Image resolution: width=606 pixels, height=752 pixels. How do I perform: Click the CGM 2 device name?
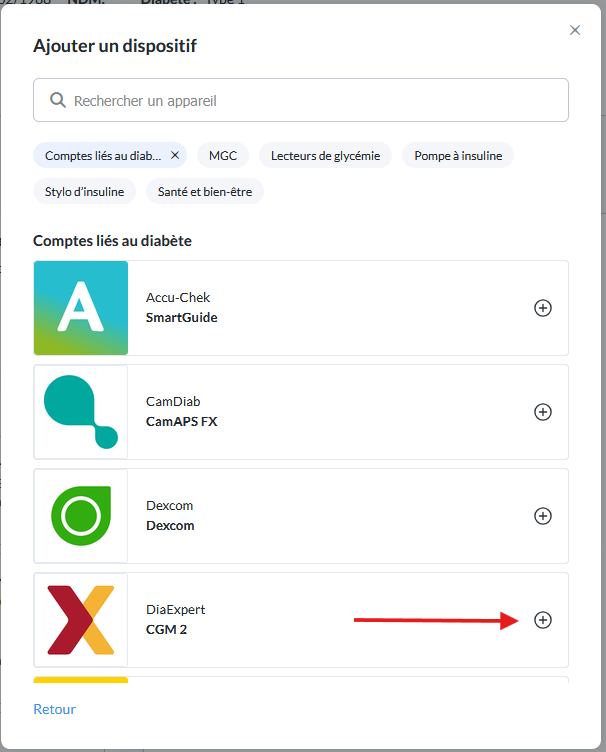(166, 630)
